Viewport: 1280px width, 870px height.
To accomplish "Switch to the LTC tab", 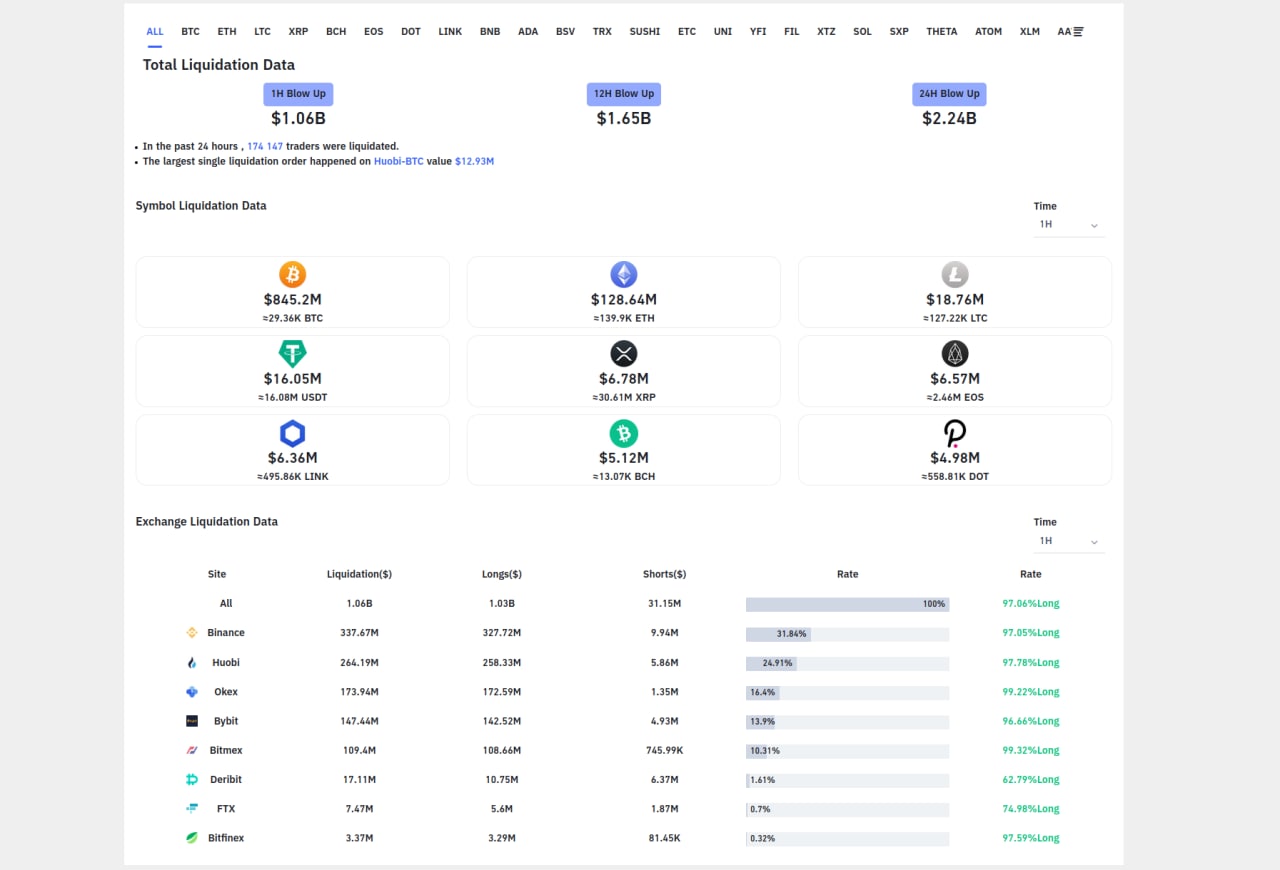I will tap(262, 32).
